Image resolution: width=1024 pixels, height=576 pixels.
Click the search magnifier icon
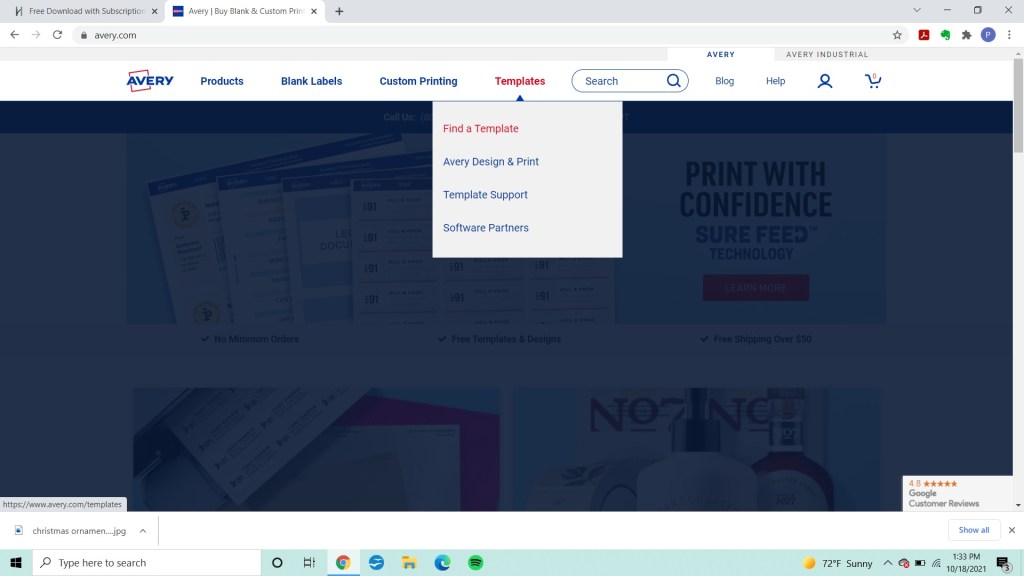pyautogui.click(x=673, y=80)
